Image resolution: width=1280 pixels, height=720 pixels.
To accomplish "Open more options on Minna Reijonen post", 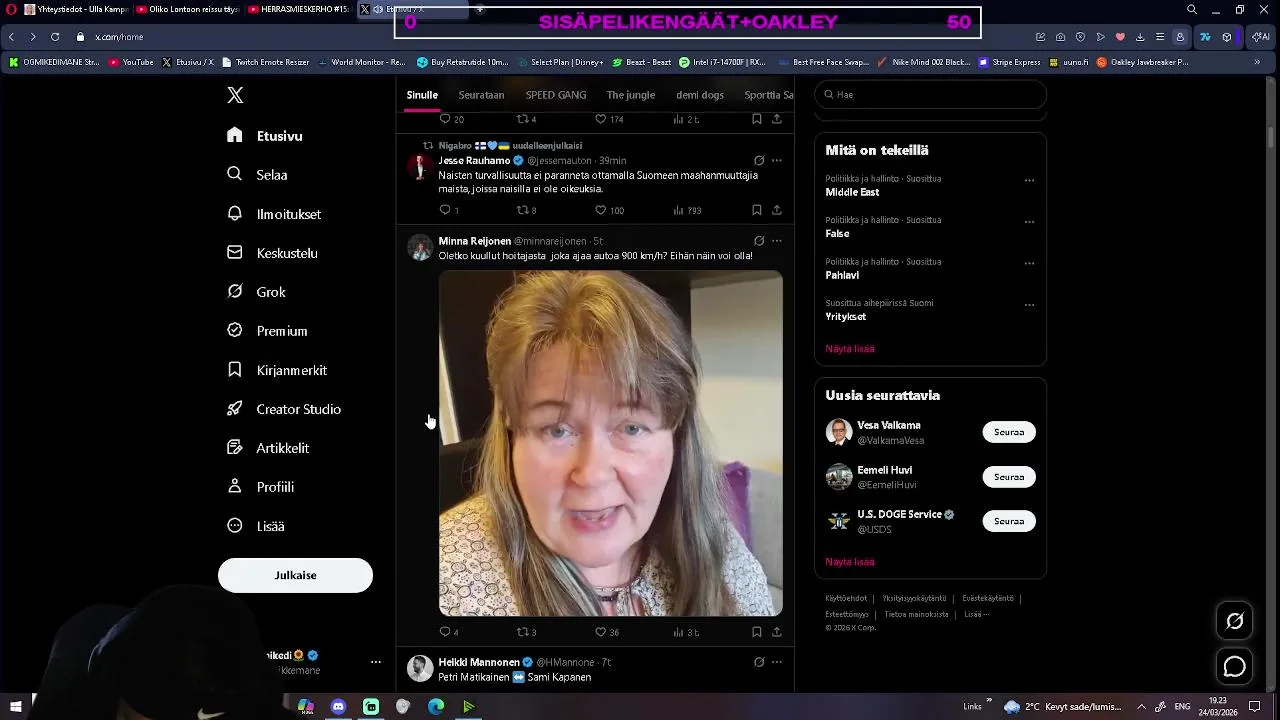I will pos(777,241).
